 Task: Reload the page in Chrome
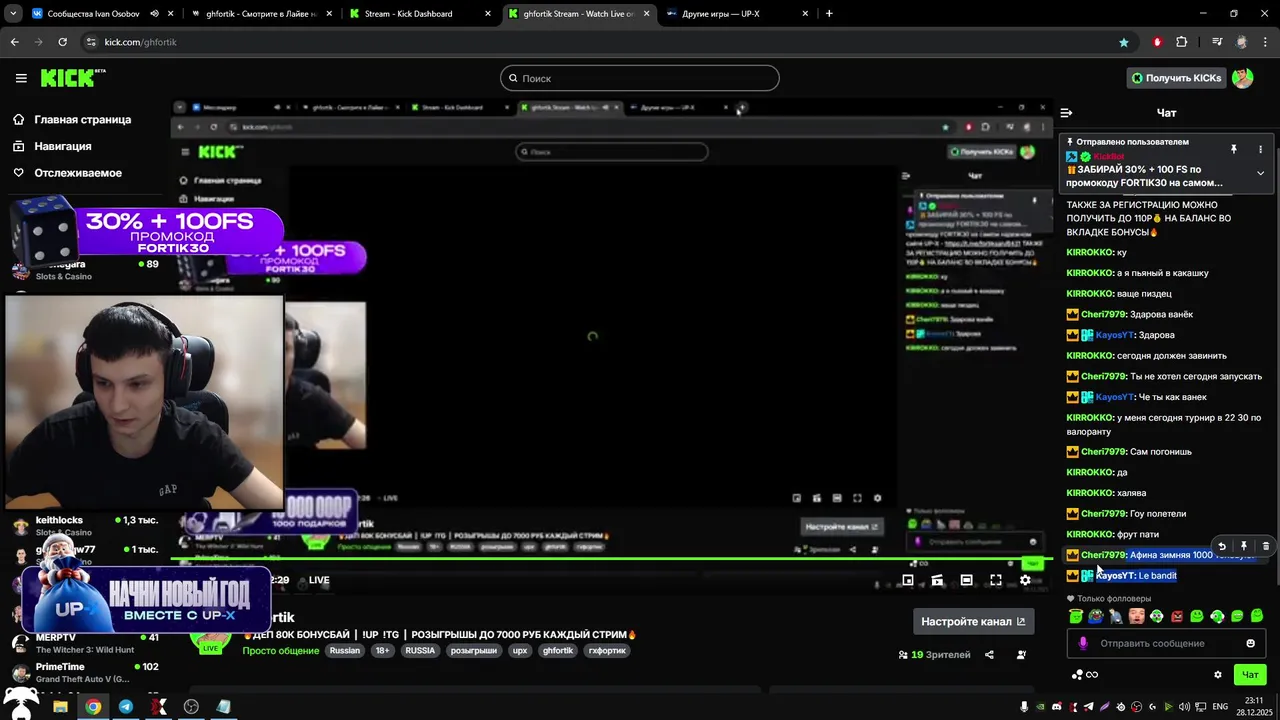click(62, 42)
